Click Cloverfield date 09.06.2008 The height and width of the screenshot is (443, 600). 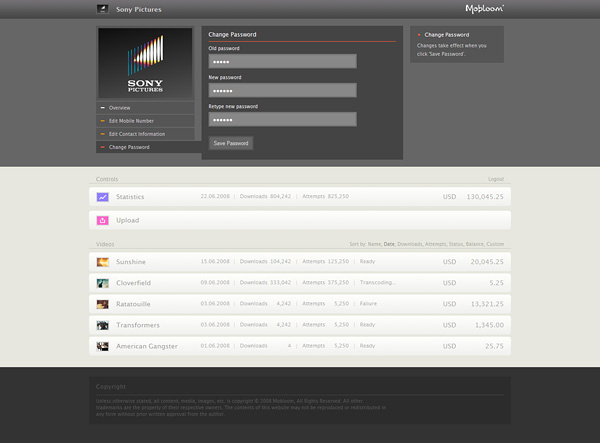[x=215, y=283]
